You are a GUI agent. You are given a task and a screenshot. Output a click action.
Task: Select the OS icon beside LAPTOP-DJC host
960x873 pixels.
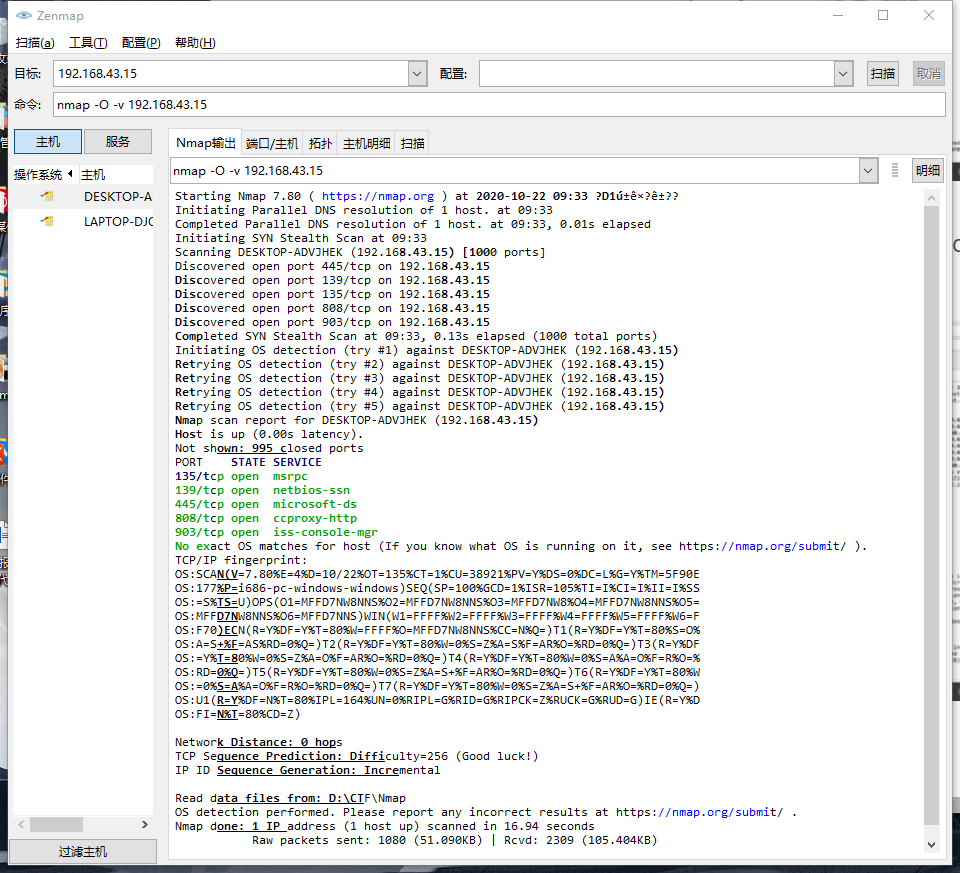[x=47, y=221]
